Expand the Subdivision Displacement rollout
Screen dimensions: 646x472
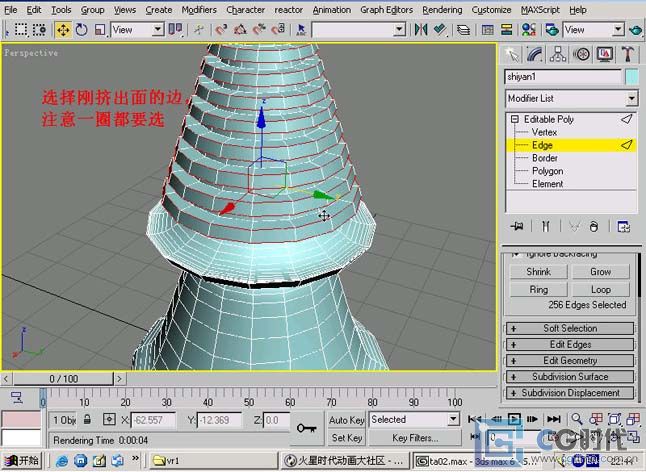(570, 393)
